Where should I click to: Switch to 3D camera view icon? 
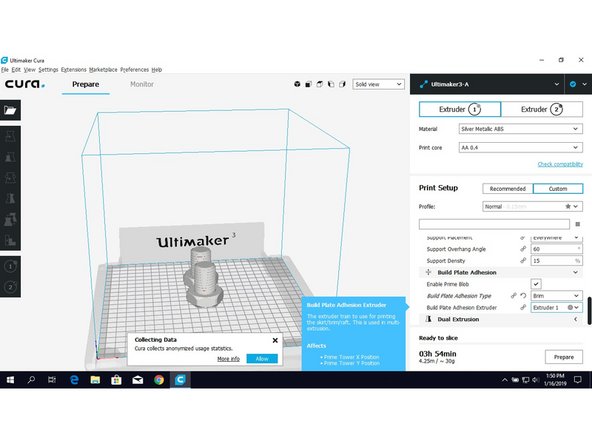[297, 84]
